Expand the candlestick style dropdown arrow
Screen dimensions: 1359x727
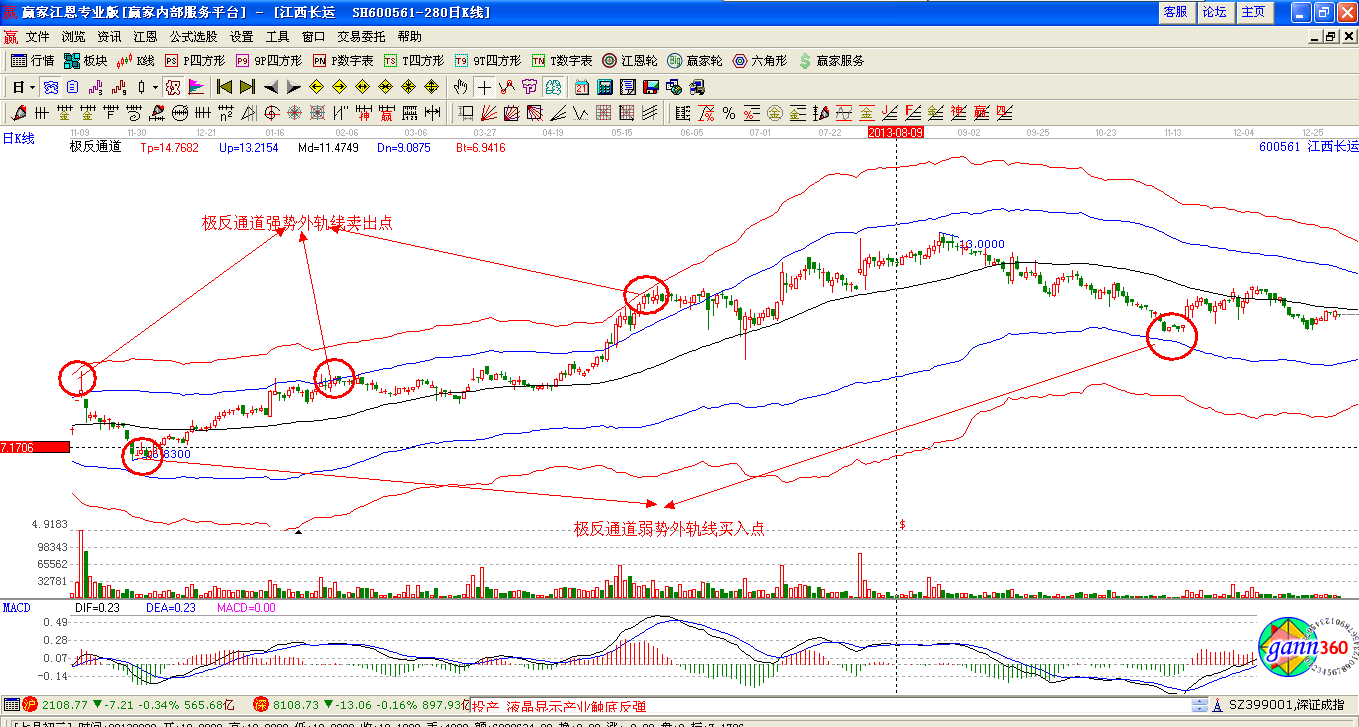click(x=155, y=87)
